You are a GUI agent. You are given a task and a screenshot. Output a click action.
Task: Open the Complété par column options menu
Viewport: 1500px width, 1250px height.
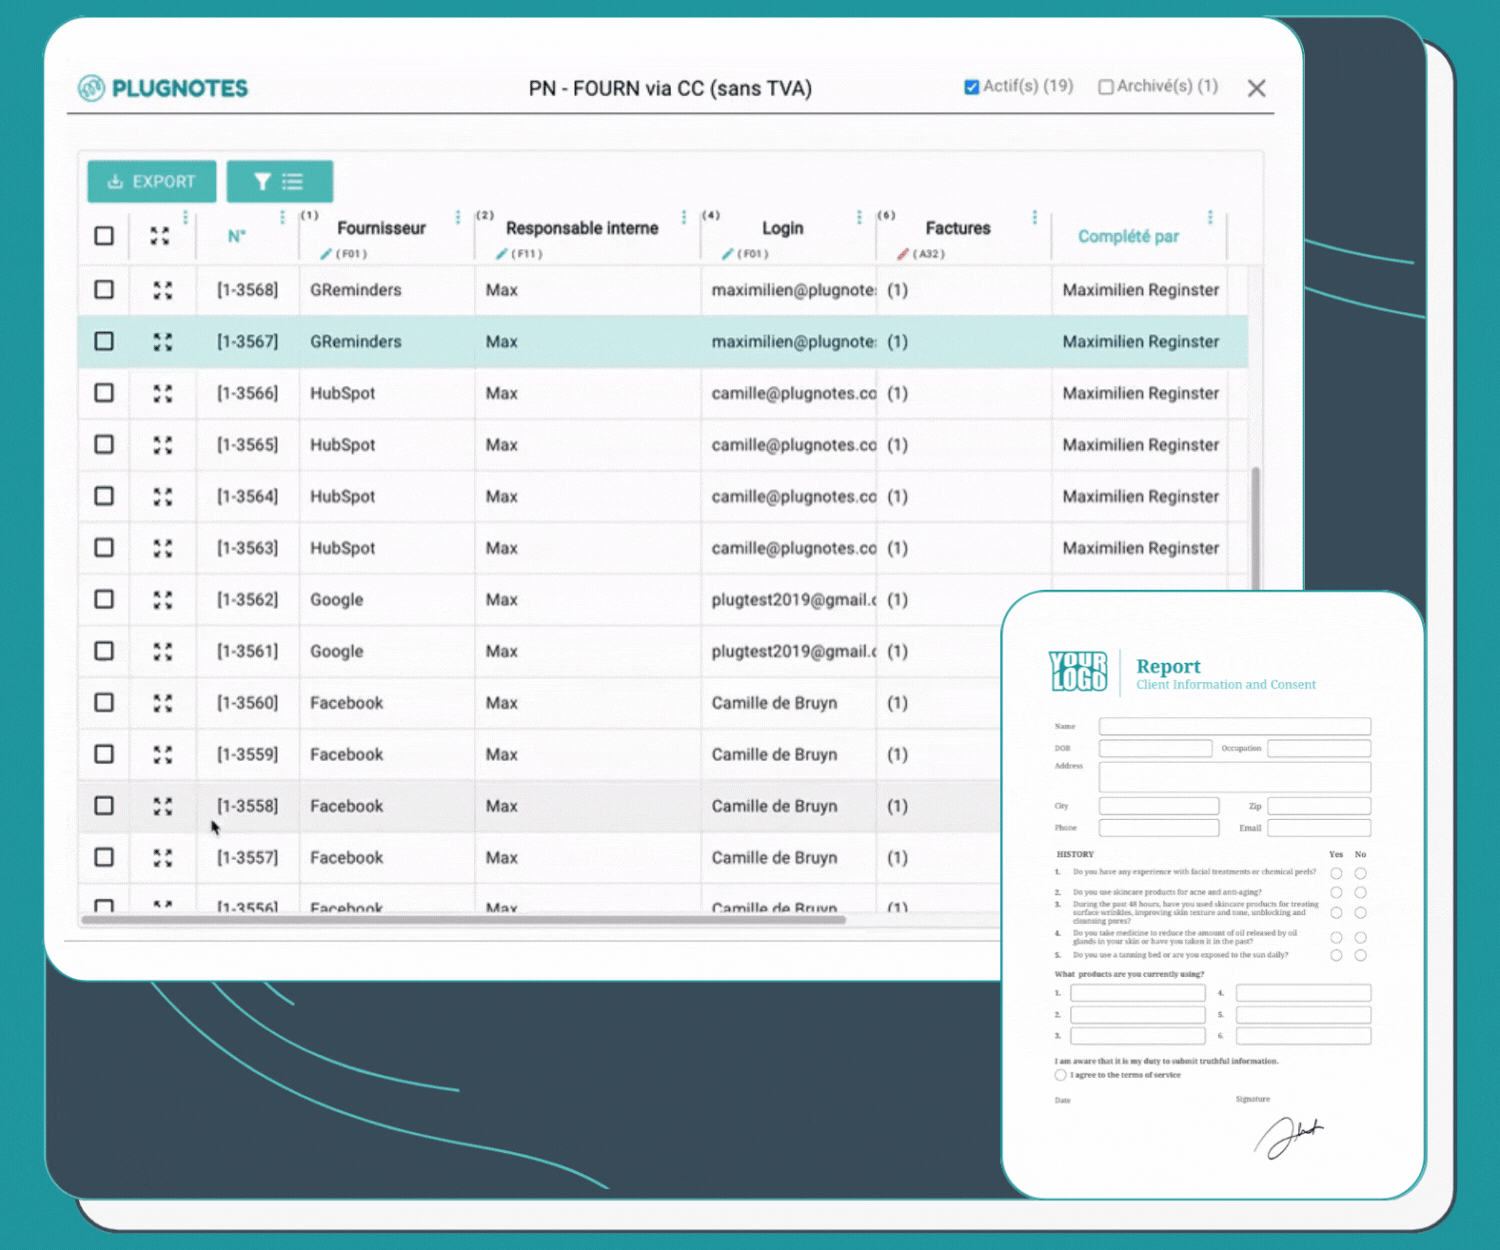1210,216
